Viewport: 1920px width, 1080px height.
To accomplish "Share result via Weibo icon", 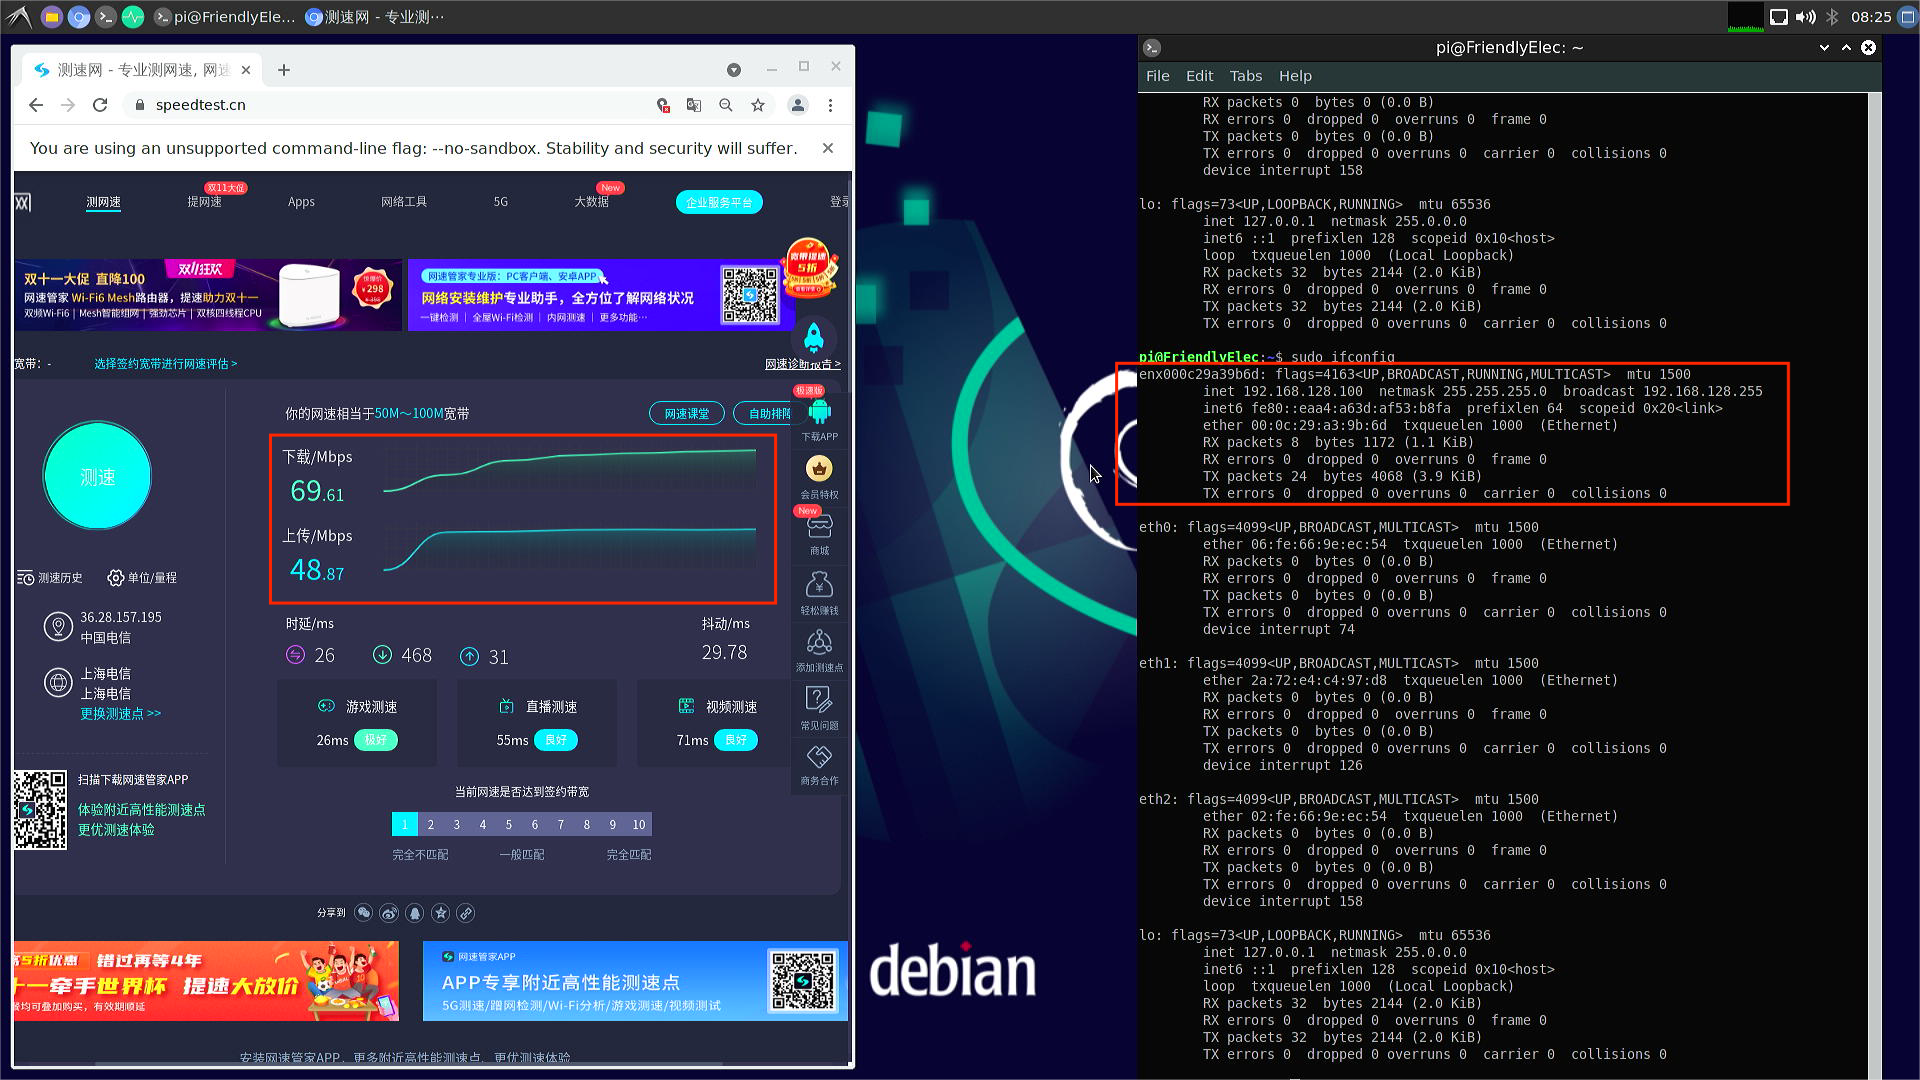I will pos(389,913).
